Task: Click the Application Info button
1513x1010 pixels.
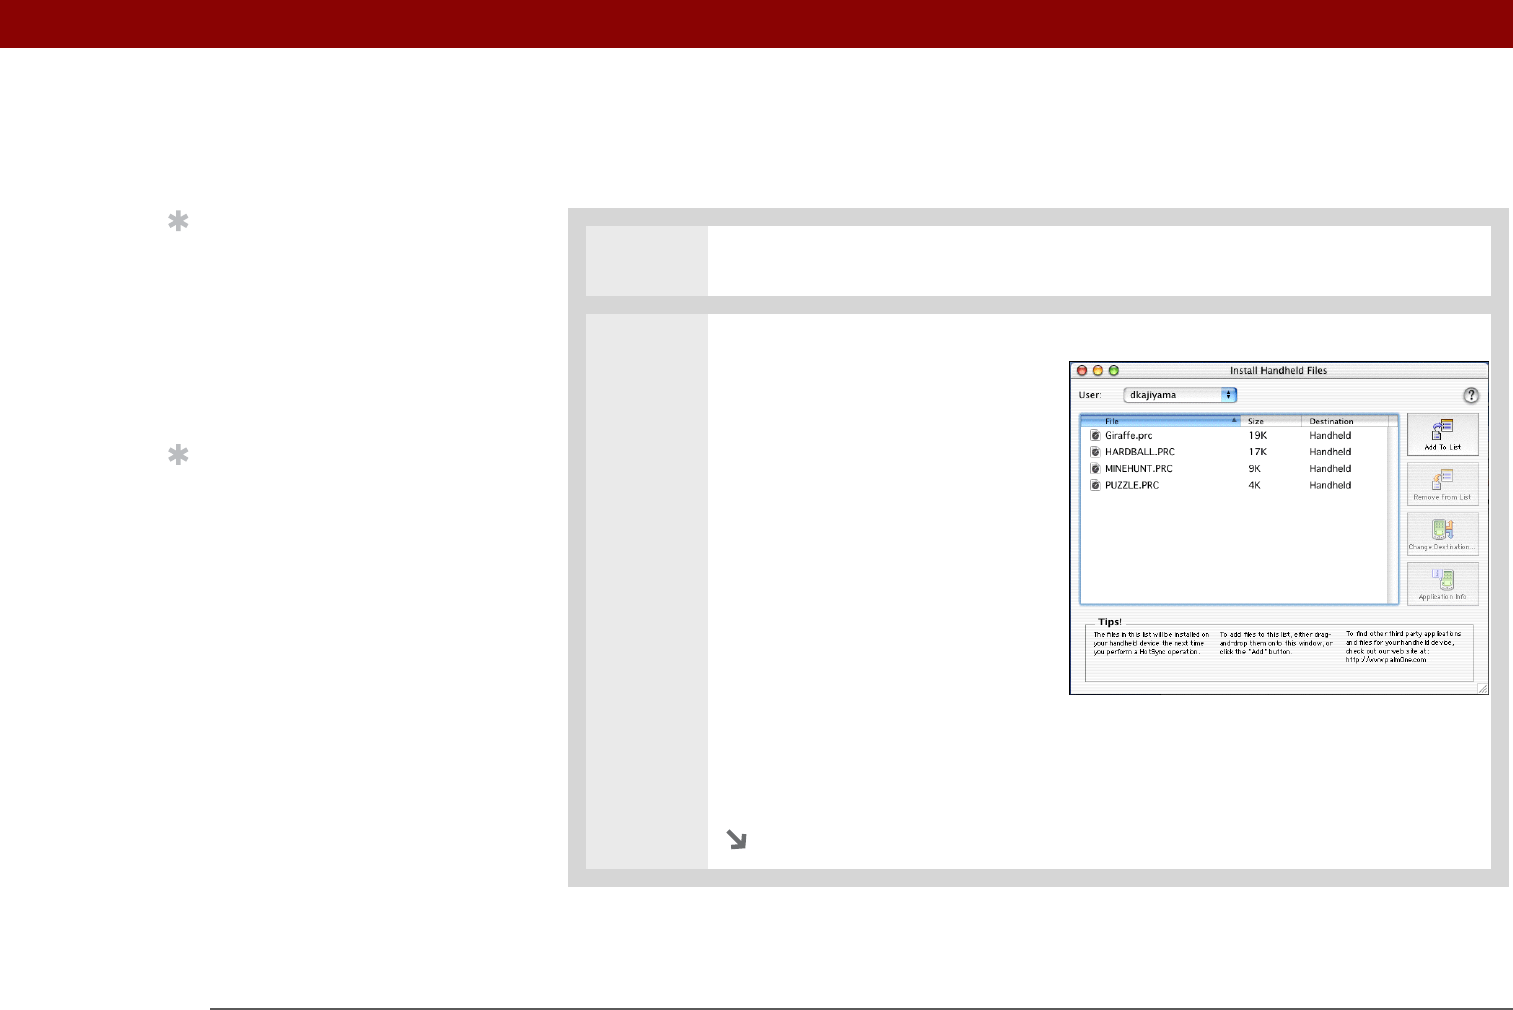Action: pos(1442,584)
